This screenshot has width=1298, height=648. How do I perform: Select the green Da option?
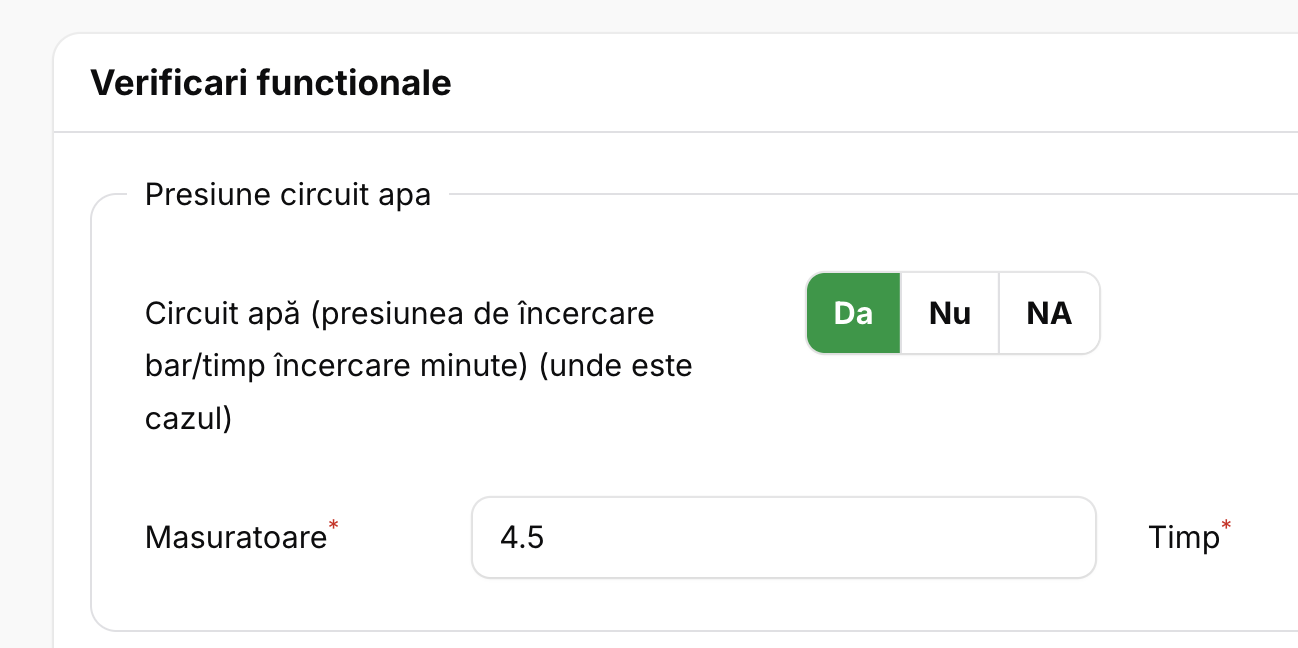tap(853, 314)
